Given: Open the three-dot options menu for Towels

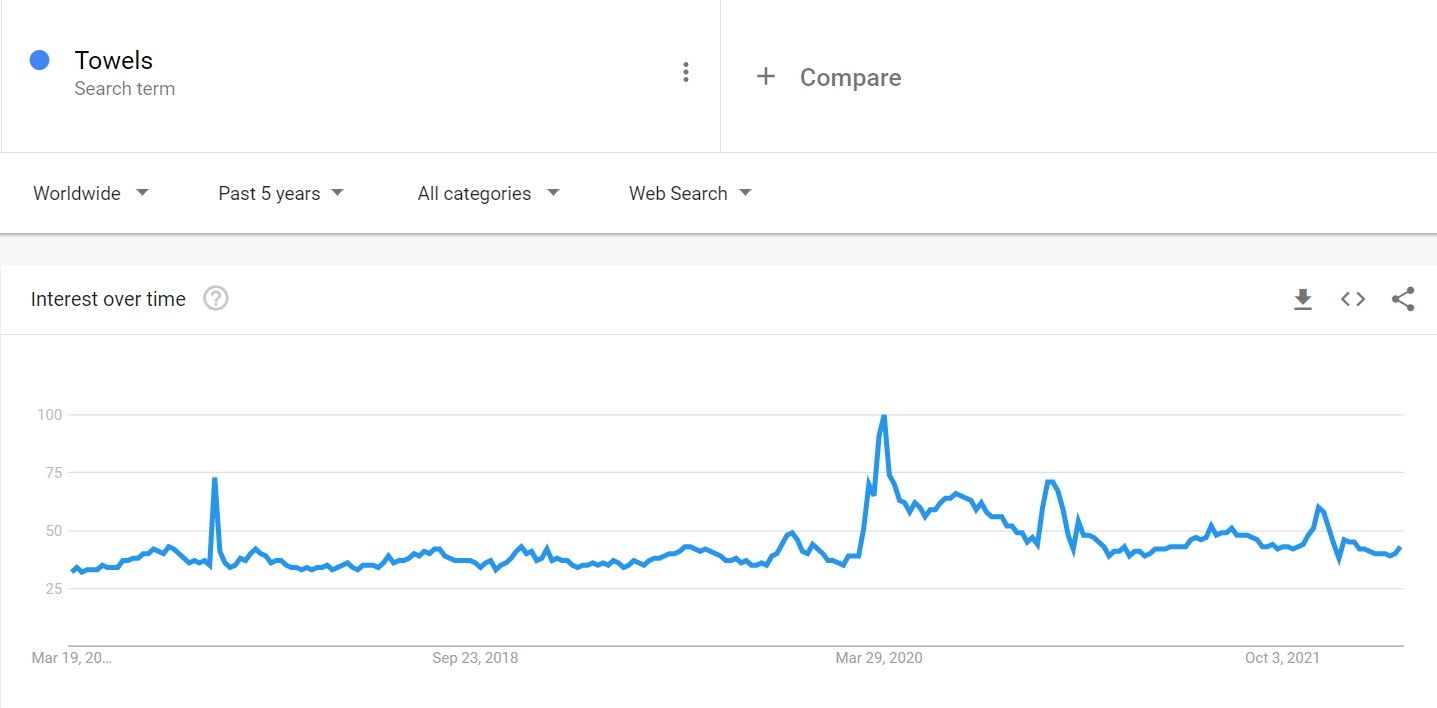Looking at the screenshot, I should tap(686, 72).
